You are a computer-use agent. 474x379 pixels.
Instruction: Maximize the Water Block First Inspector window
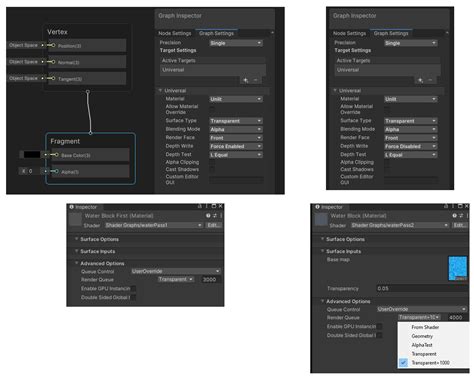214,206
